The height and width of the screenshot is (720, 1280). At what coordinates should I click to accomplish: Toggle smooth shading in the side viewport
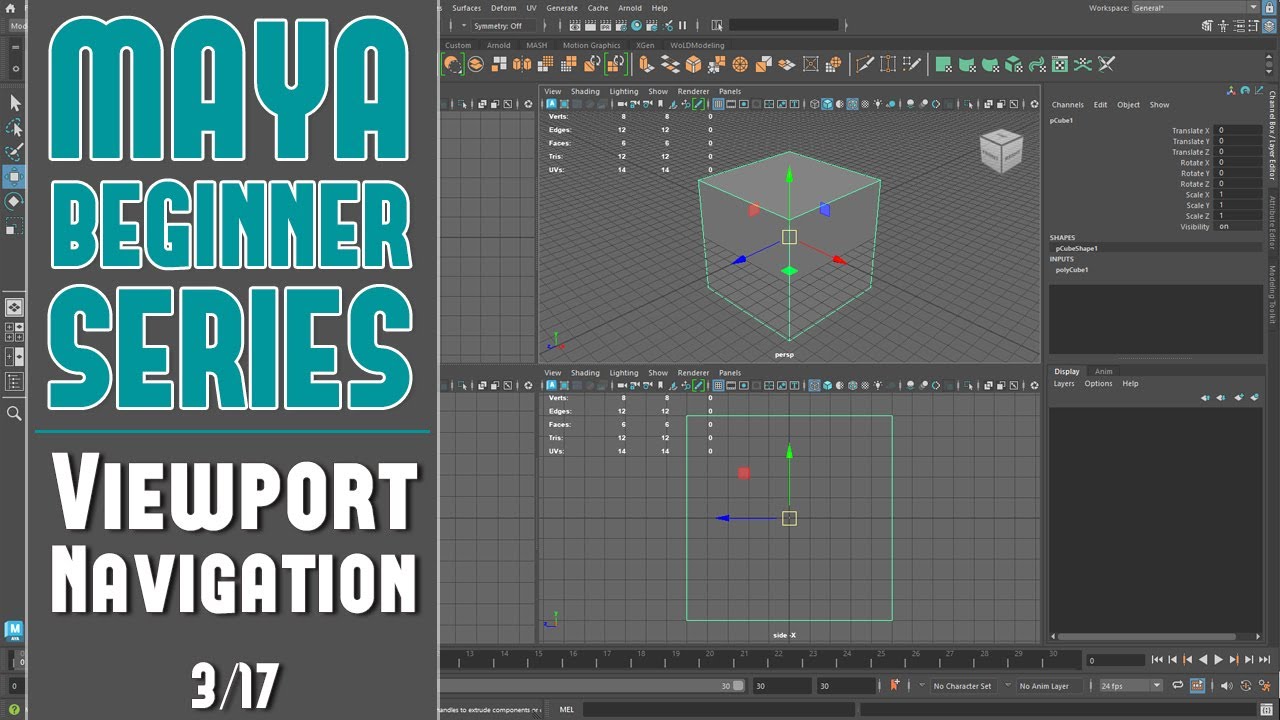click(x=827, y=386)
